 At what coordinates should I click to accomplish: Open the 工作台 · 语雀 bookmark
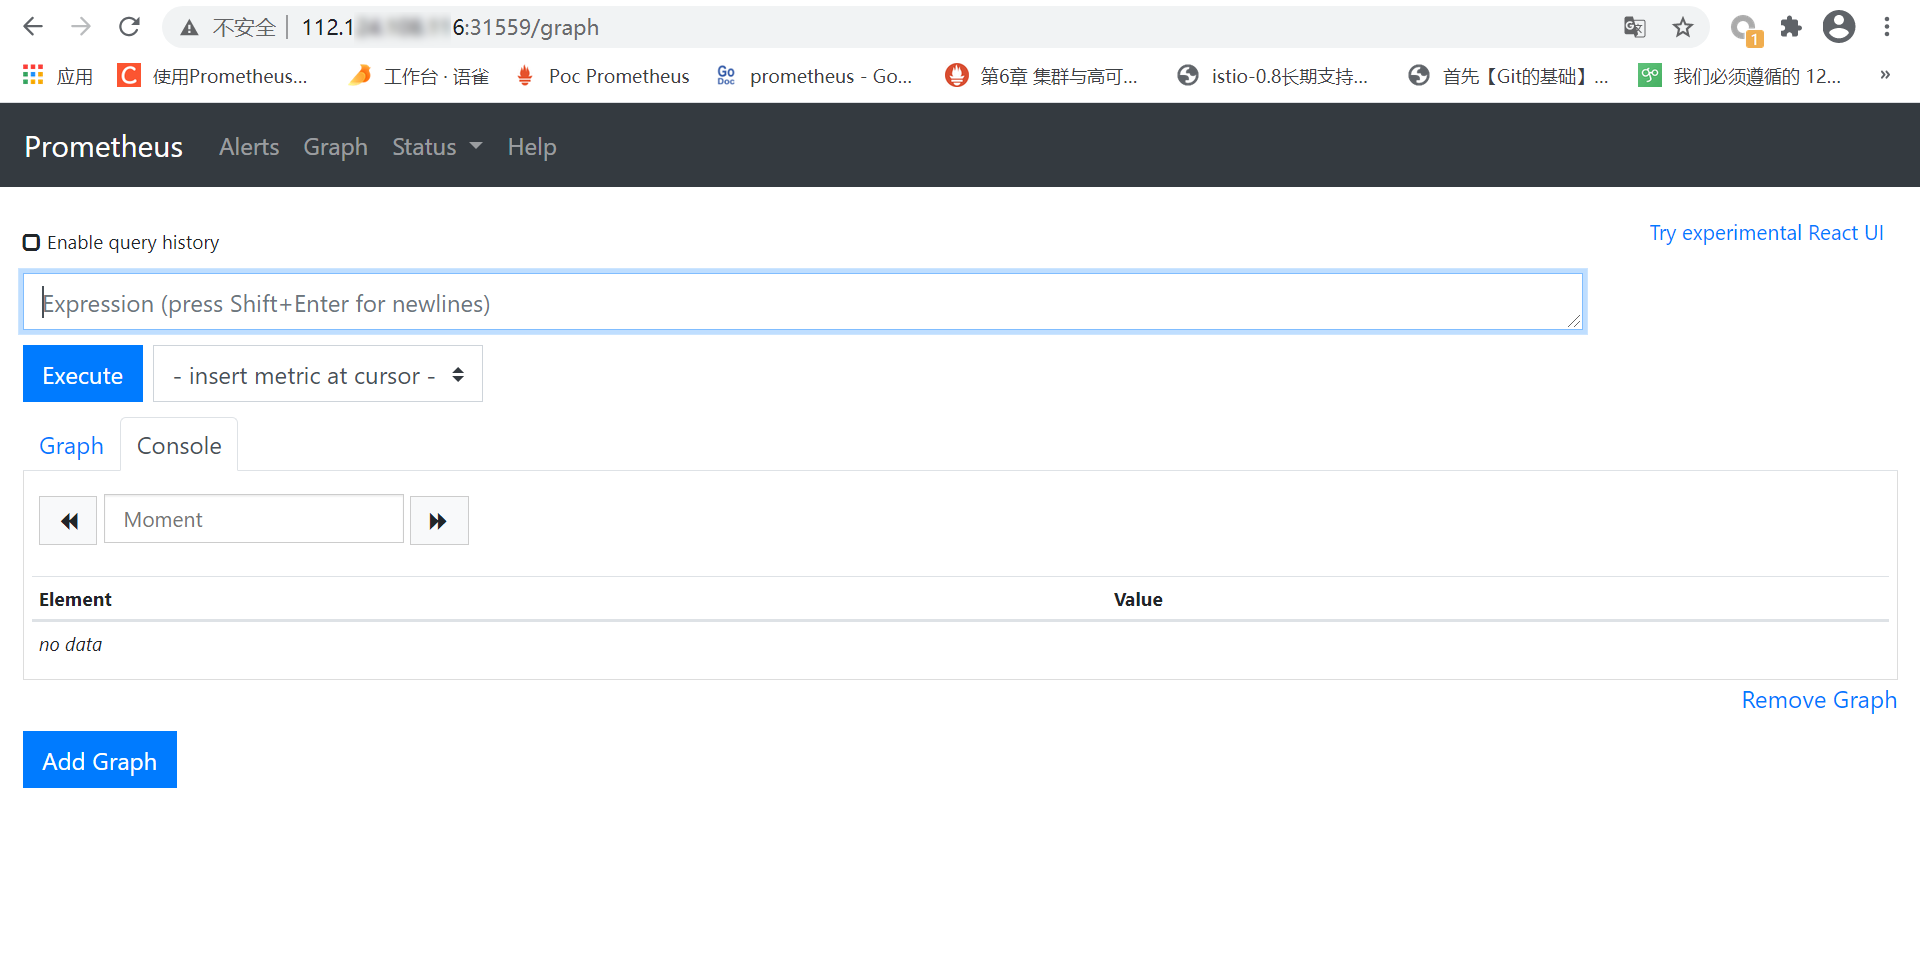coord(419,76)
